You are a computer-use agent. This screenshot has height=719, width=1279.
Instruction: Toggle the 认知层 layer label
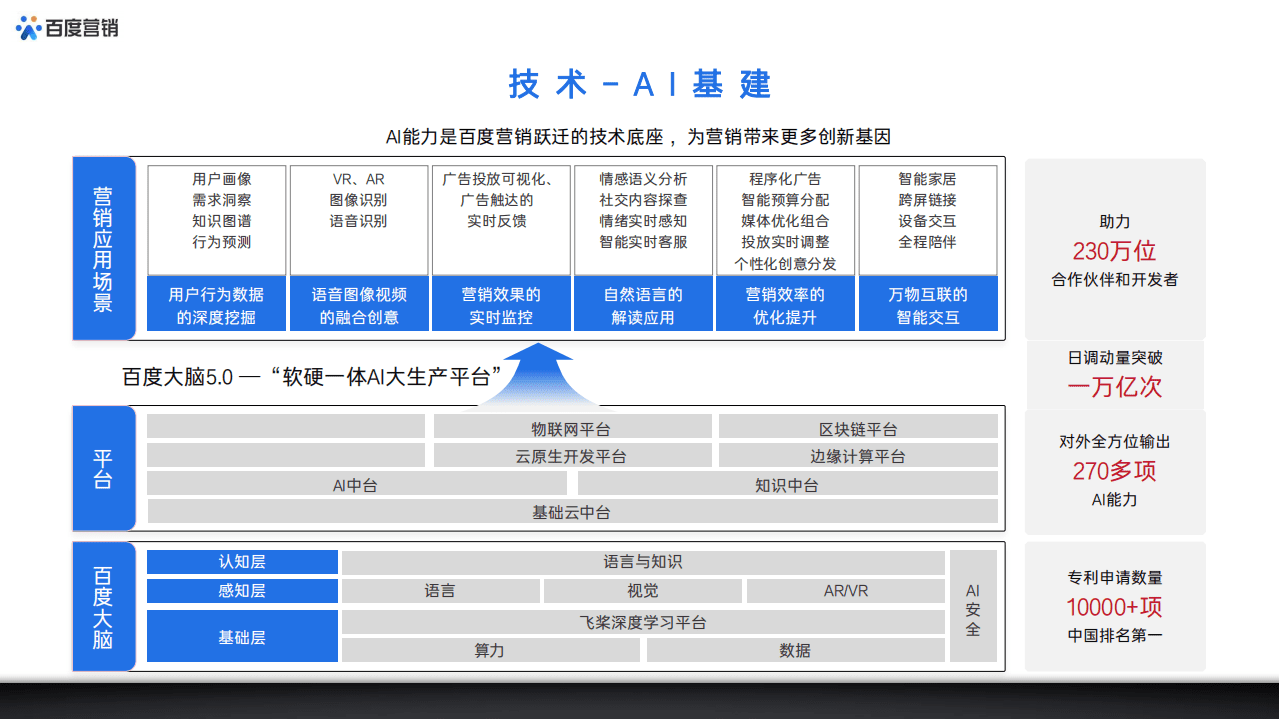coord(242,561)
